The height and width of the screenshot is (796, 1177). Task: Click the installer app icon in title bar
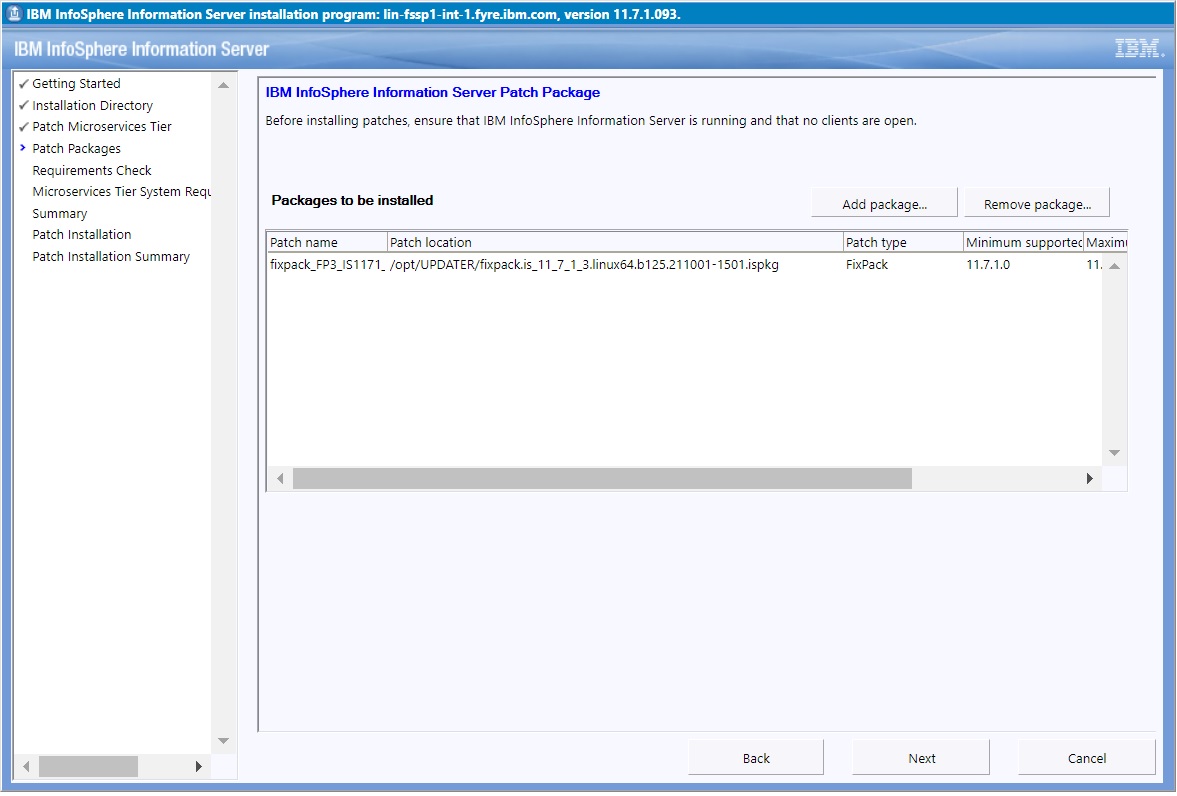coord(14,14)
